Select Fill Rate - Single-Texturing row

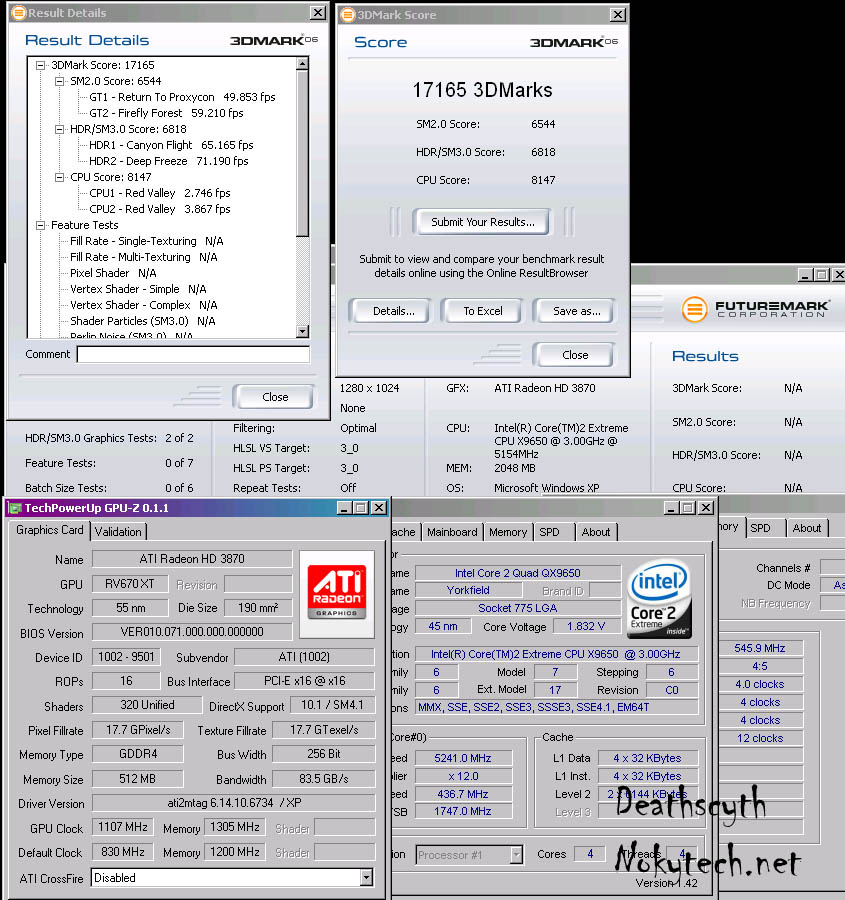coord(146,242)
